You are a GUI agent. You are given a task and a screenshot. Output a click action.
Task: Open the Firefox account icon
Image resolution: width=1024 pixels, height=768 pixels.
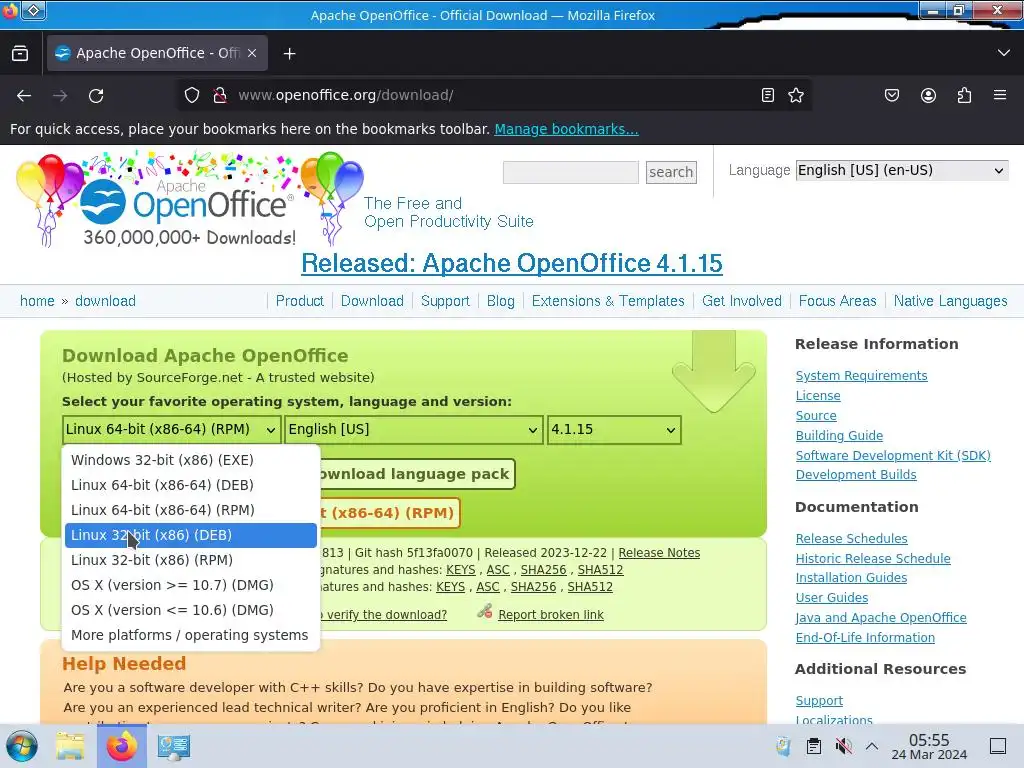point(928,95)
